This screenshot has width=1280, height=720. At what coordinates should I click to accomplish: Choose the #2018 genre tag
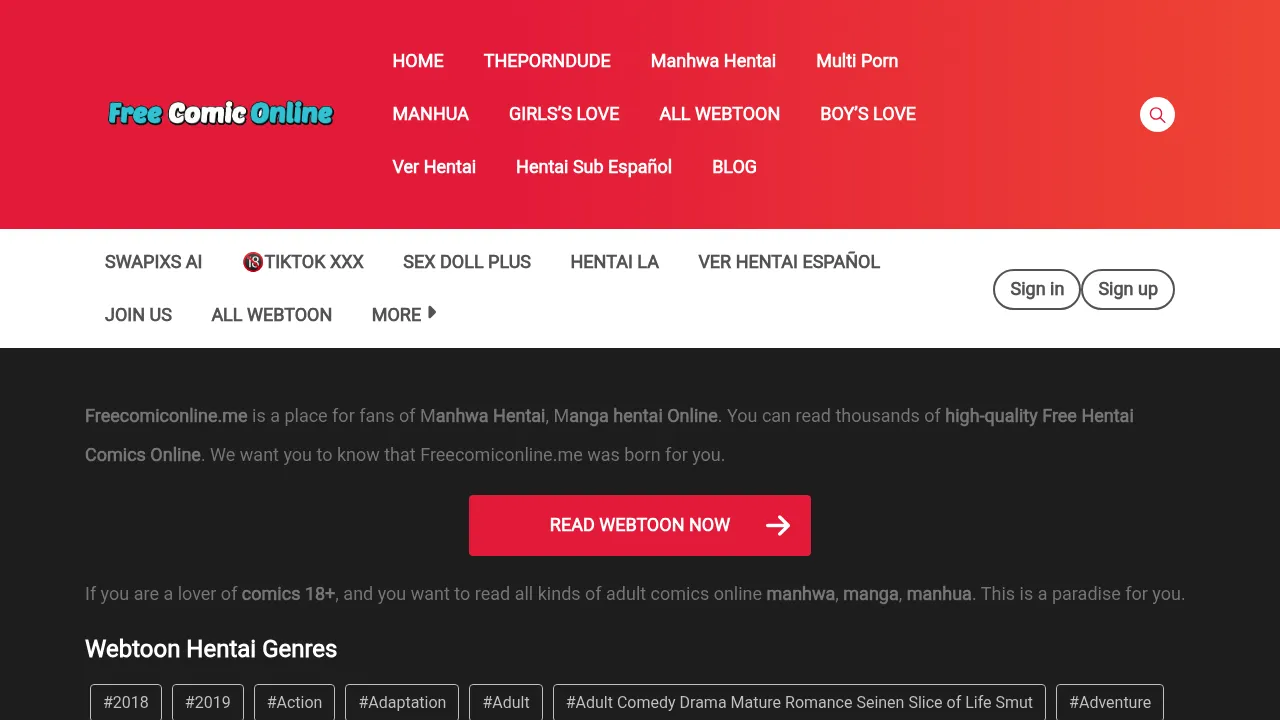[126, 702]
